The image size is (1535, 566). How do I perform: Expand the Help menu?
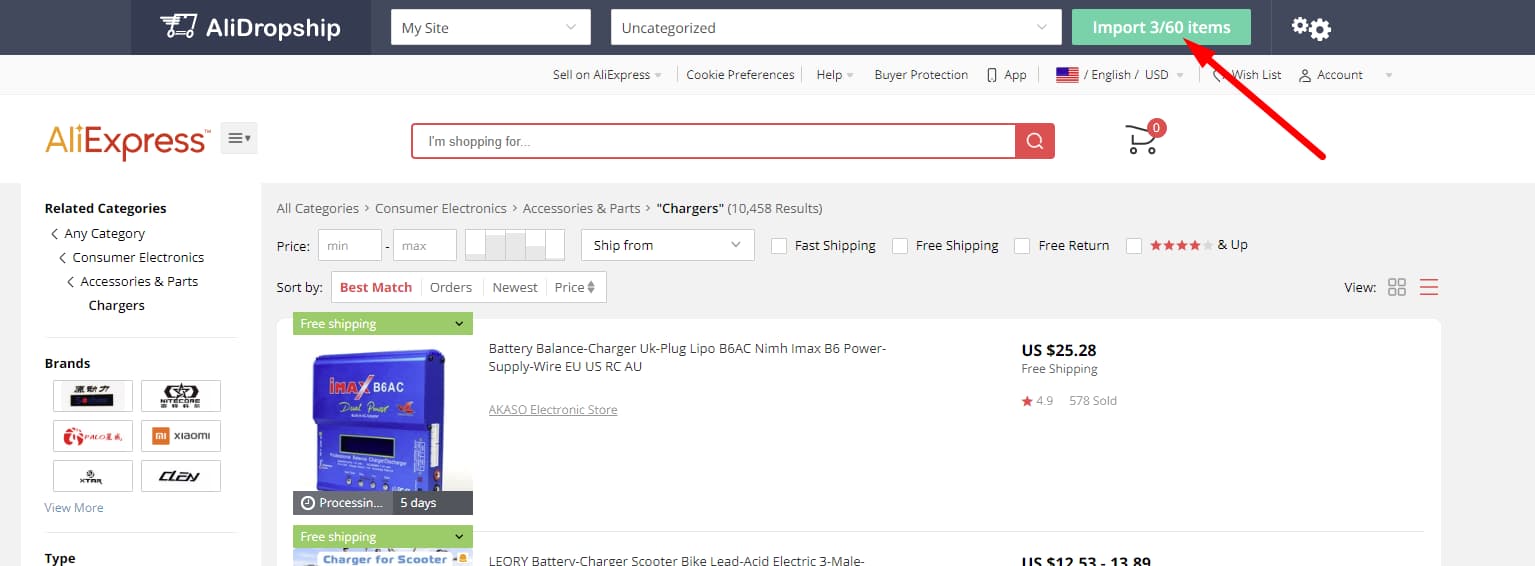pyautogui.click(x=835, y=75)
